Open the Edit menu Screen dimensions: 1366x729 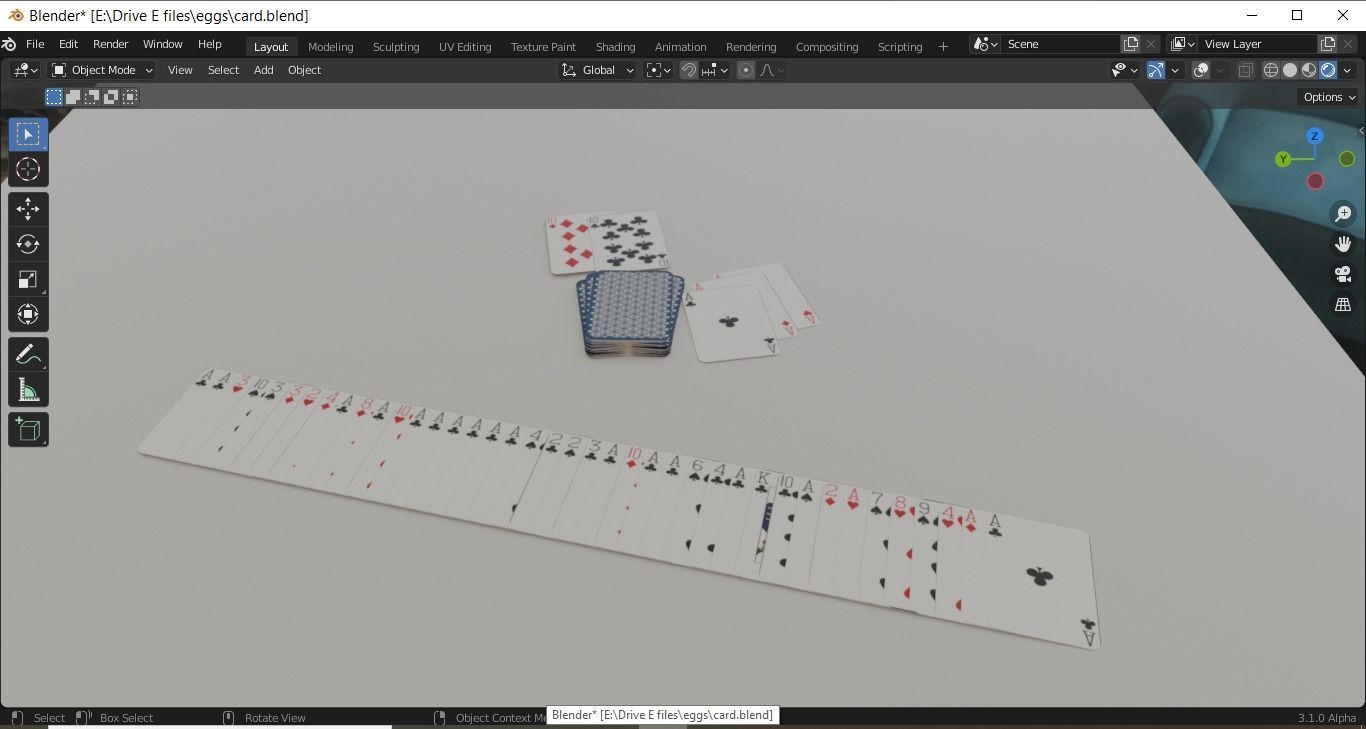[68, 45]
